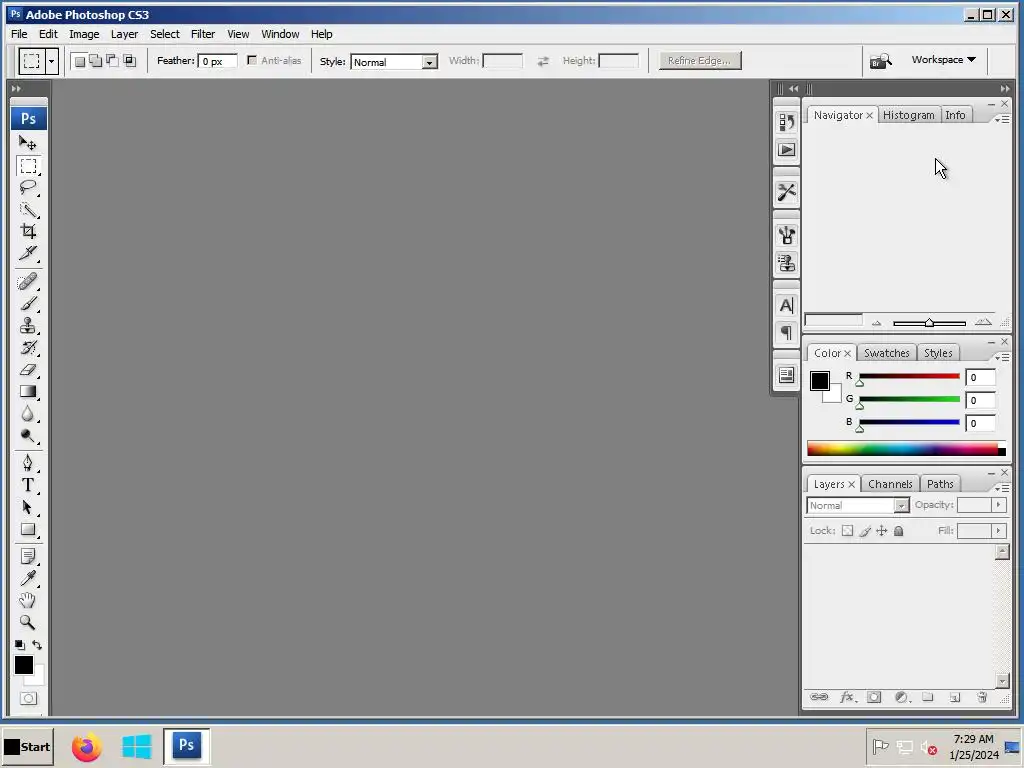This screenshot has height=768, width=1024.
Task: Choose Intersect with selection mode
Action: pos(129,61)
